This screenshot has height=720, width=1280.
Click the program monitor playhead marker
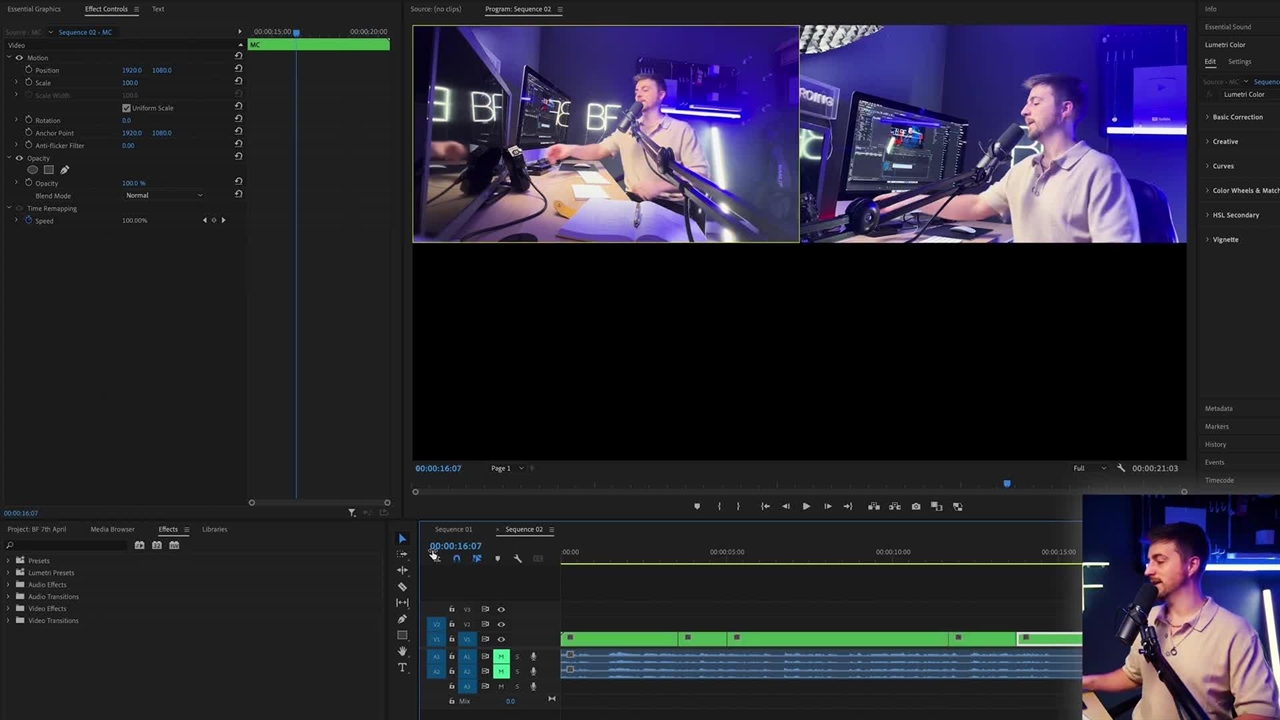tap(1007, 484)
